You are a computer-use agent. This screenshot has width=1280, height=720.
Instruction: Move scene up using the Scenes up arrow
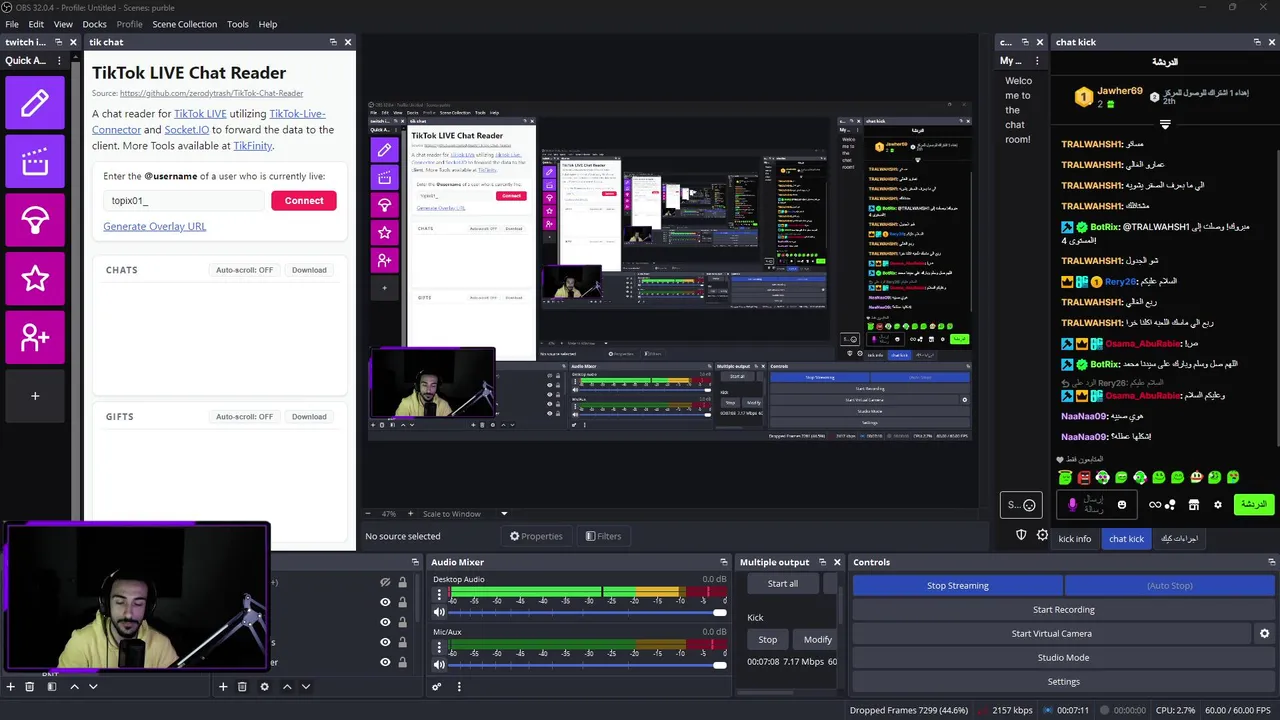click(x=74, y=686)
